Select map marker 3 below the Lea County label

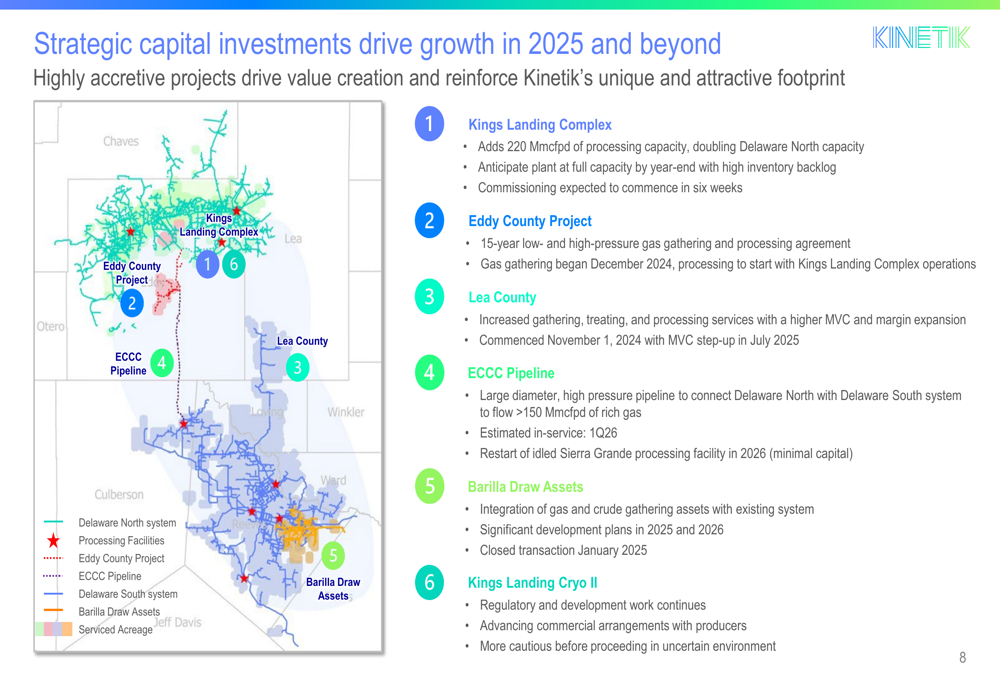297,368
